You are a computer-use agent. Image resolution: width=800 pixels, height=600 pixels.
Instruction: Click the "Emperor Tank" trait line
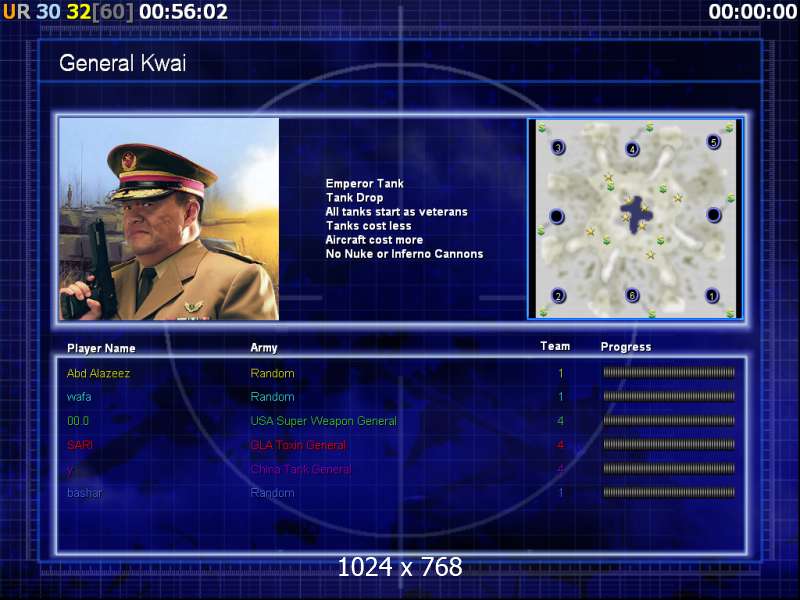[364, 183]
